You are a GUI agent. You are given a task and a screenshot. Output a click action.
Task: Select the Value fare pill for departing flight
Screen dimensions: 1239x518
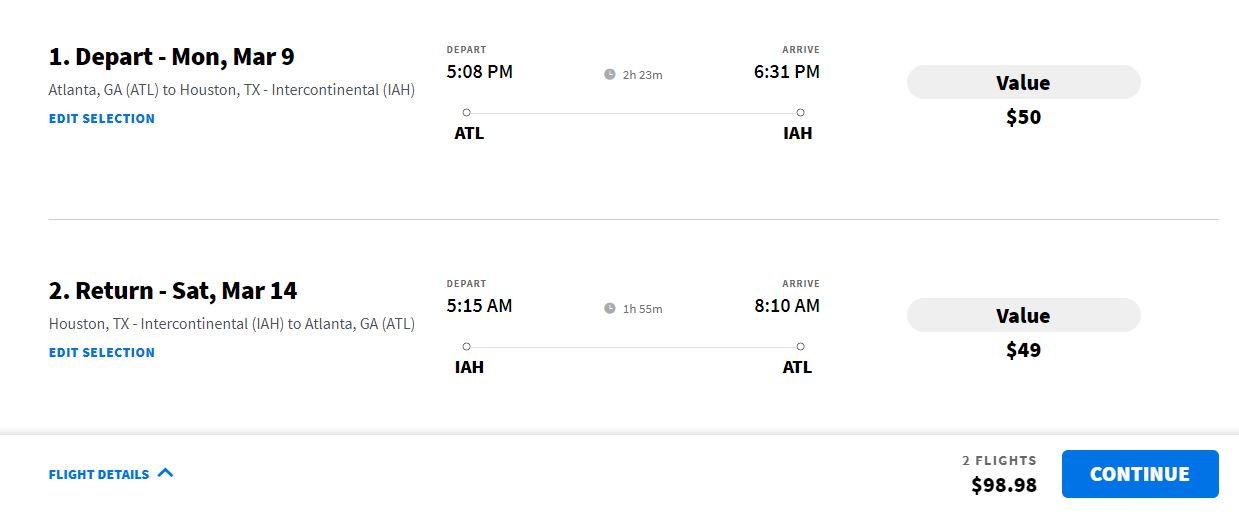coord(1023,83)
